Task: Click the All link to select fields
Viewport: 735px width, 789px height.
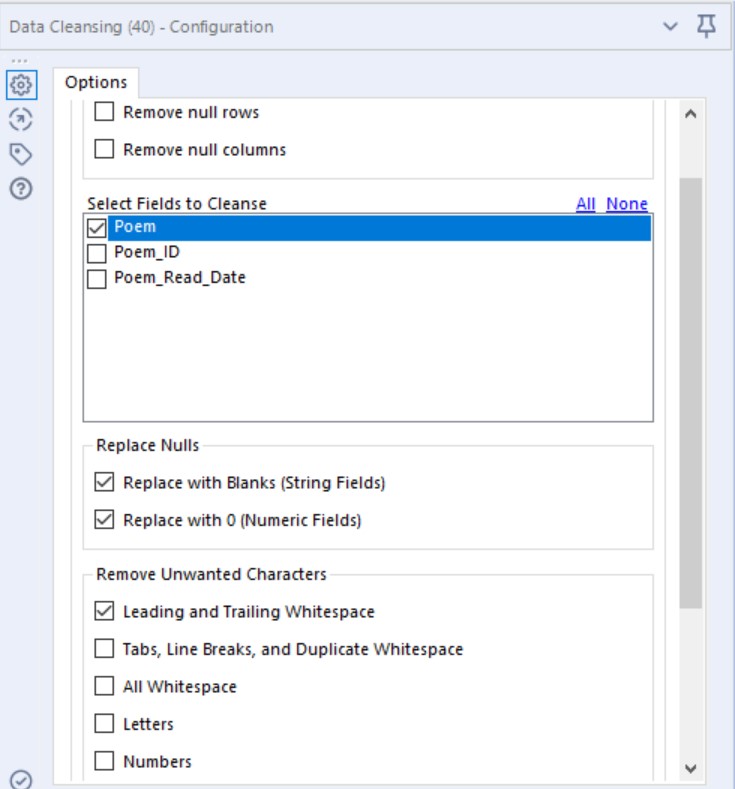Action: point(585,204)
